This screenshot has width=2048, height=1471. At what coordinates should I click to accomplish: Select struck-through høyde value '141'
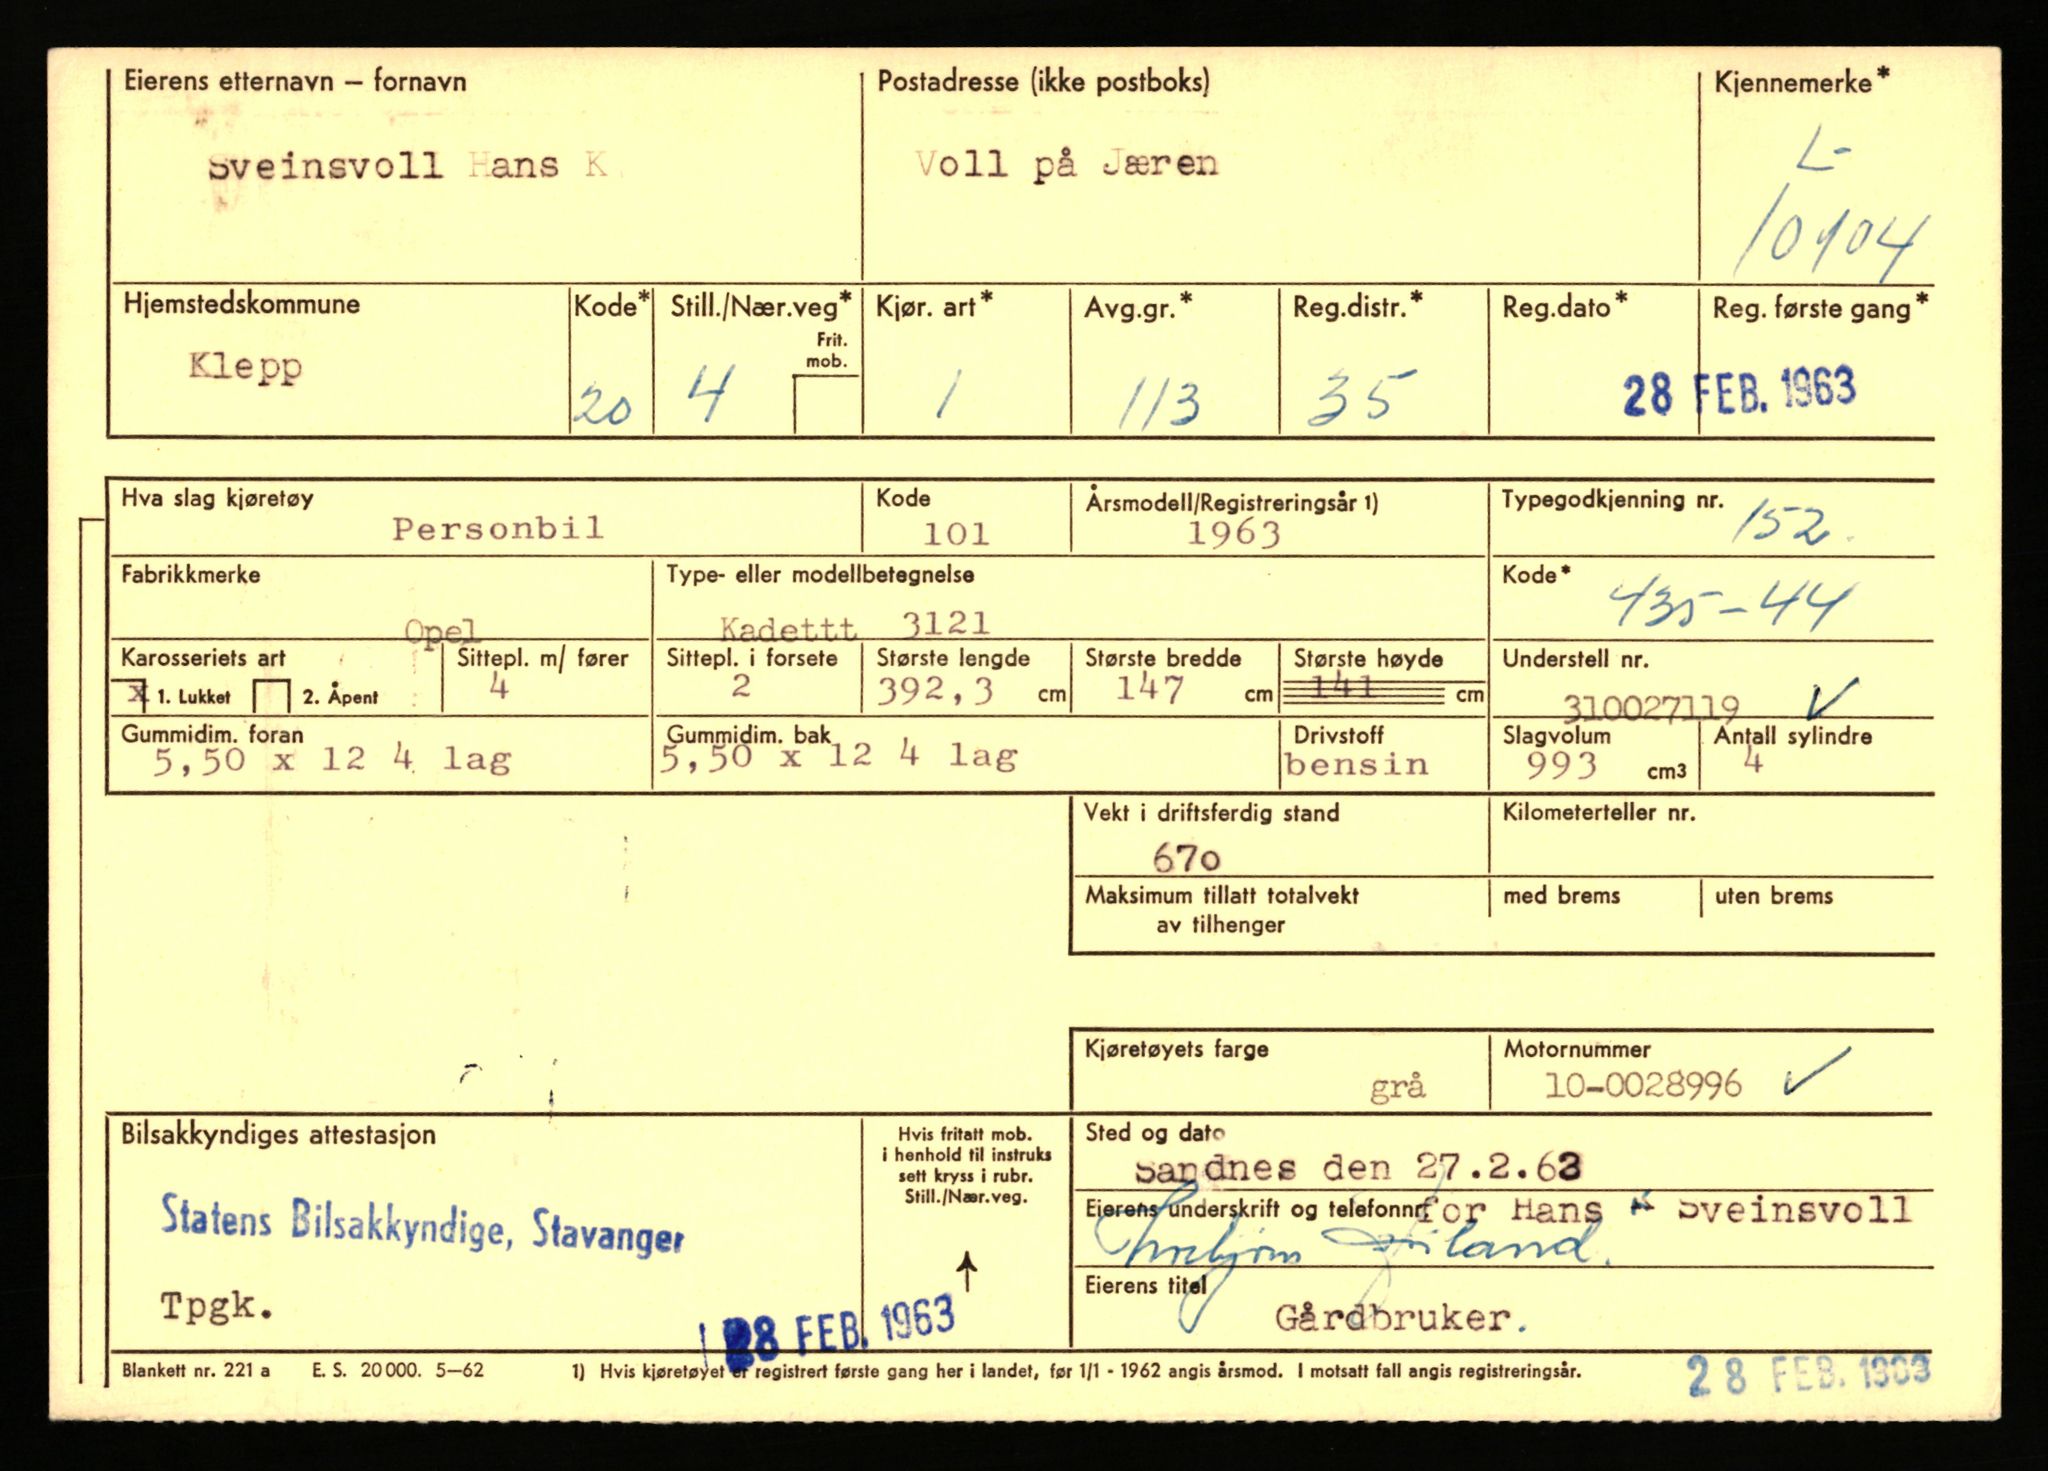coord(1344,688)
